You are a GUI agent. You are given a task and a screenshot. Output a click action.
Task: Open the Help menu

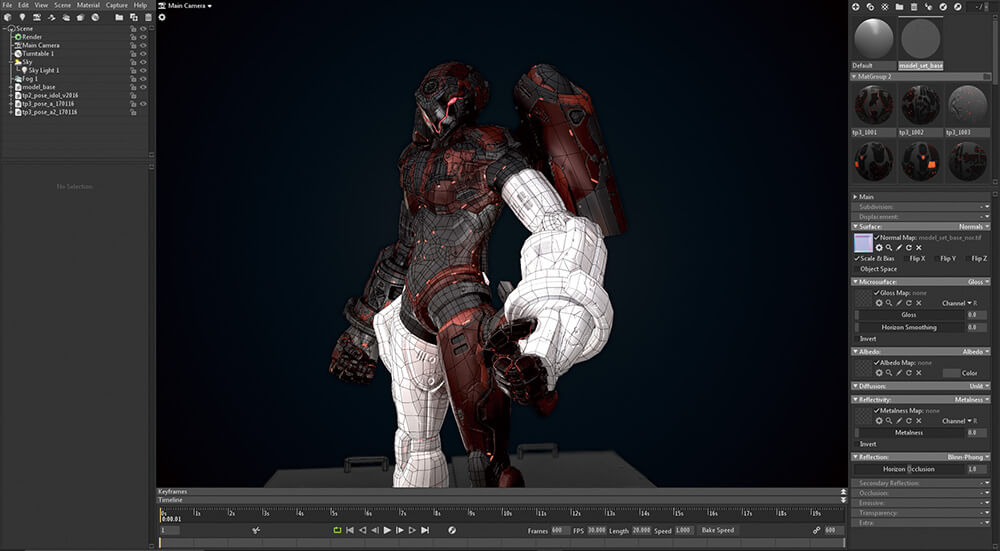[140, 5]
